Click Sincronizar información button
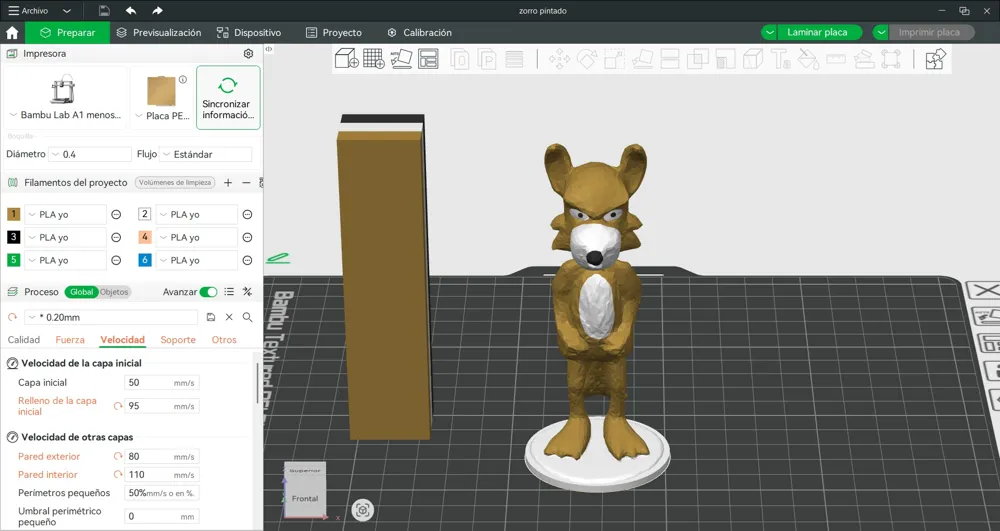This screenshot has width=1000, height=531. (x=228, y=98)
